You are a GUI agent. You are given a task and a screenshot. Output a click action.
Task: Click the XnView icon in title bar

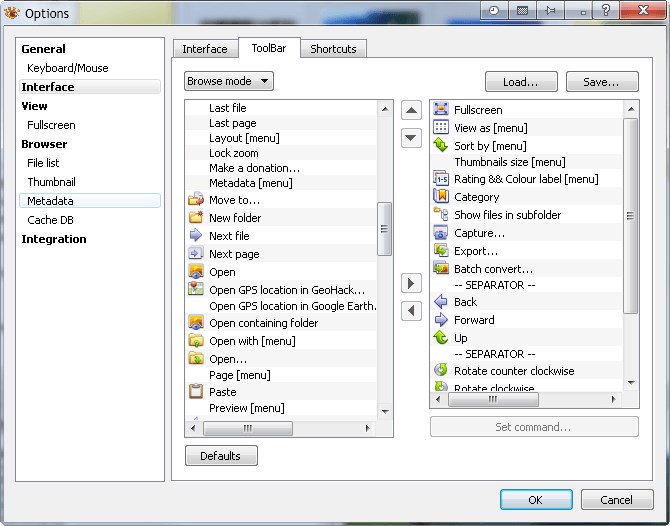tap(11, 13)
